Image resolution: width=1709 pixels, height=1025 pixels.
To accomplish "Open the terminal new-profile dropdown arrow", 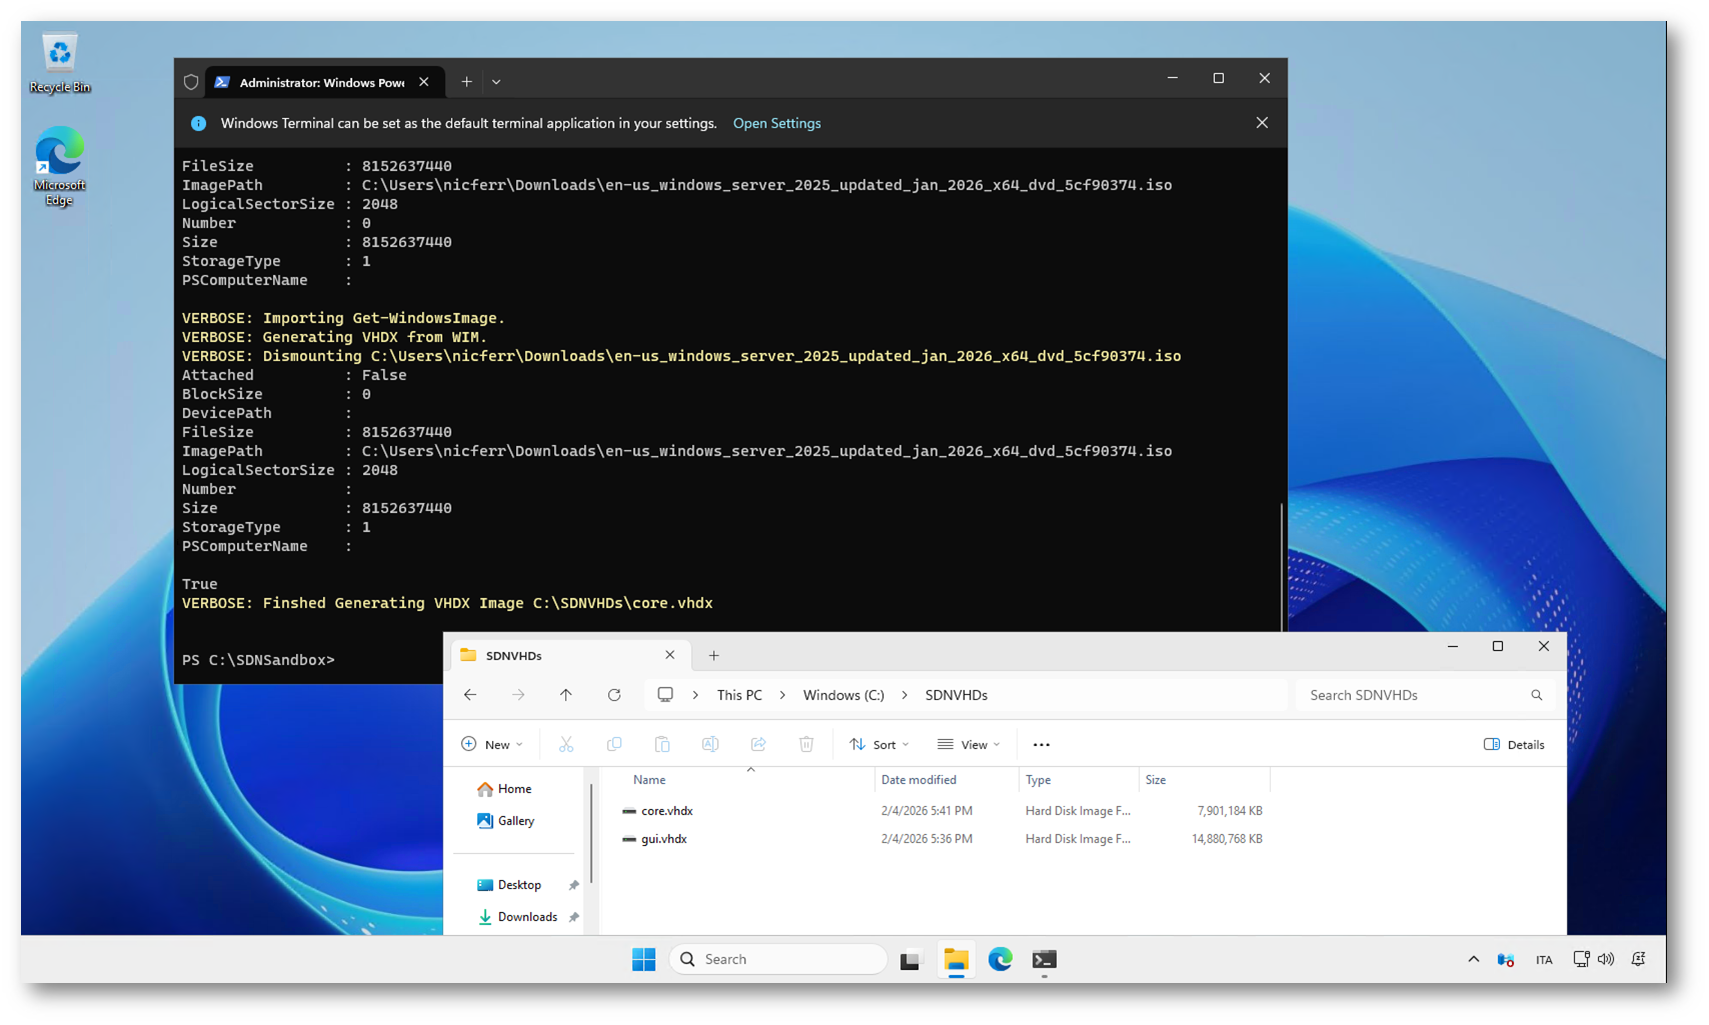I will 496,82.
